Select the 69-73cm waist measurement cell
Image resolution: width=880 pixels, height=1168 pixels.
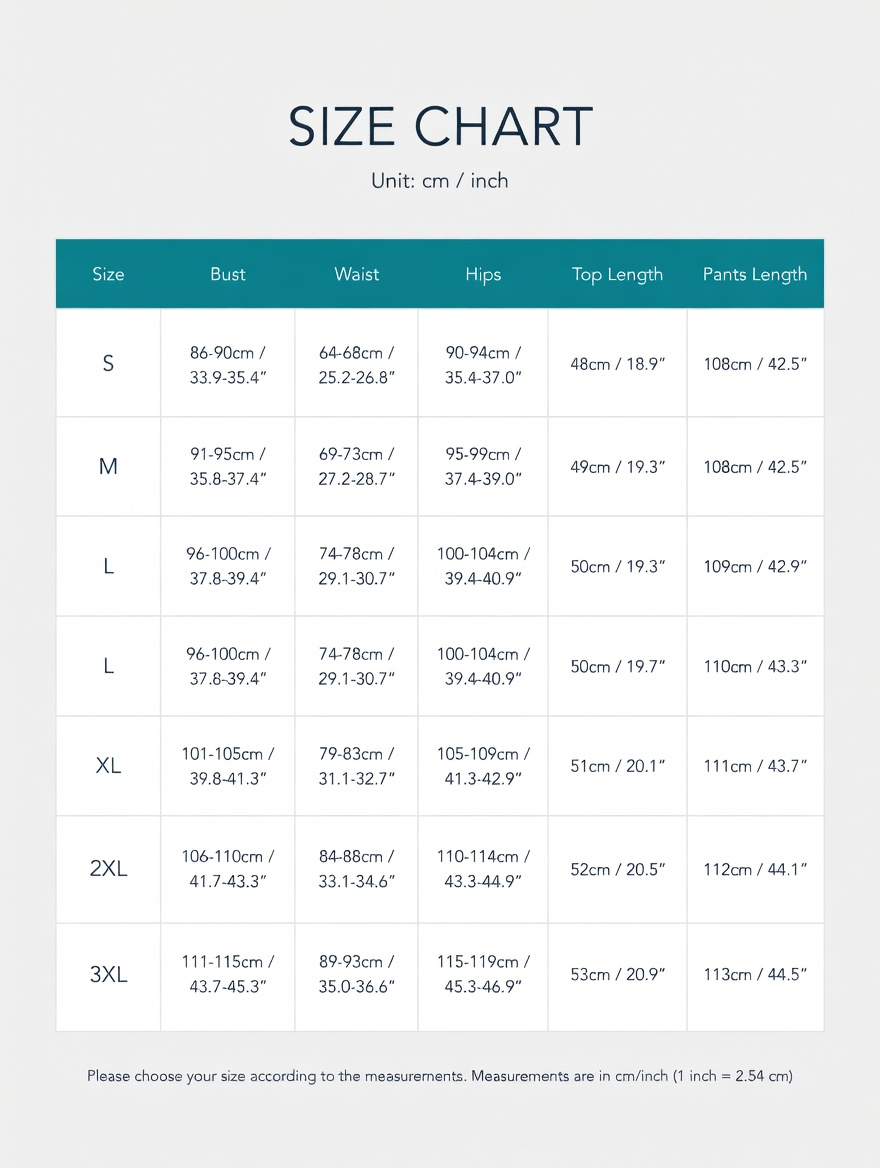357,467
